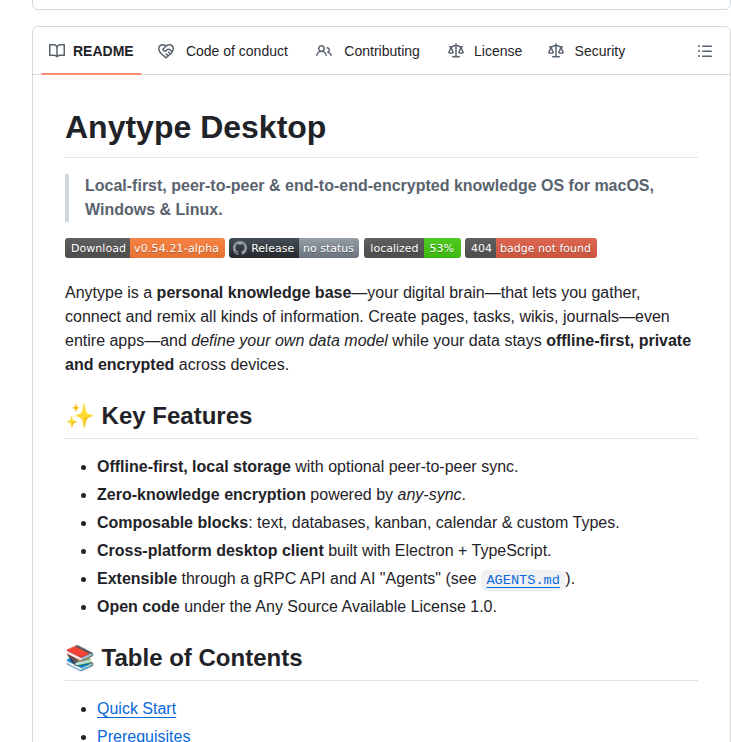Click the Contributing people icon
Image resolution: width=731 pixels, height=742 pixels.
tap(324, 51)
